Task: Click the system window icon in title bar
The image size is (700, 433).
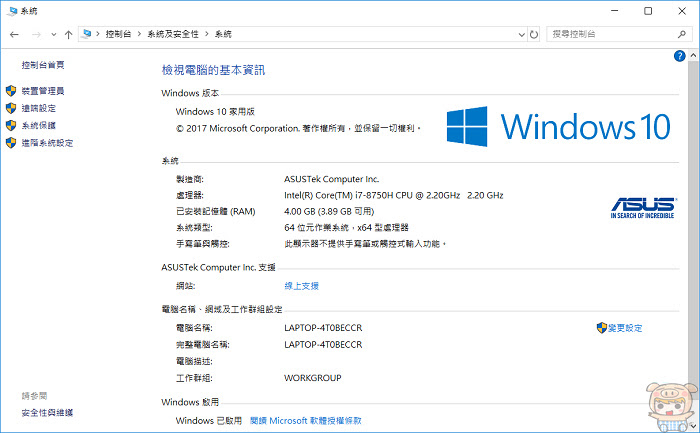Action: click(x=12, y=11)
